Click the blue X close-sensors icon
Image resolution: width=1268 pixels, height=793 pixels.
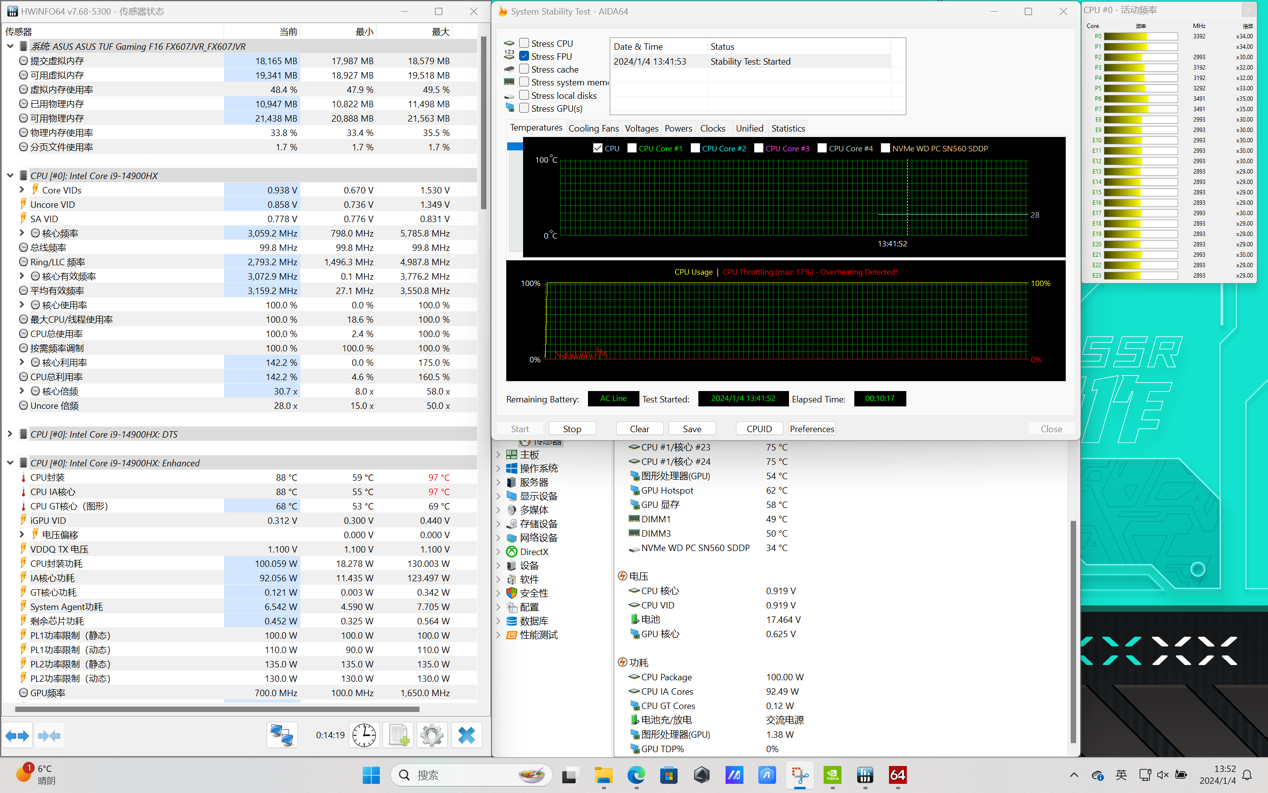(x=466, y=735)
